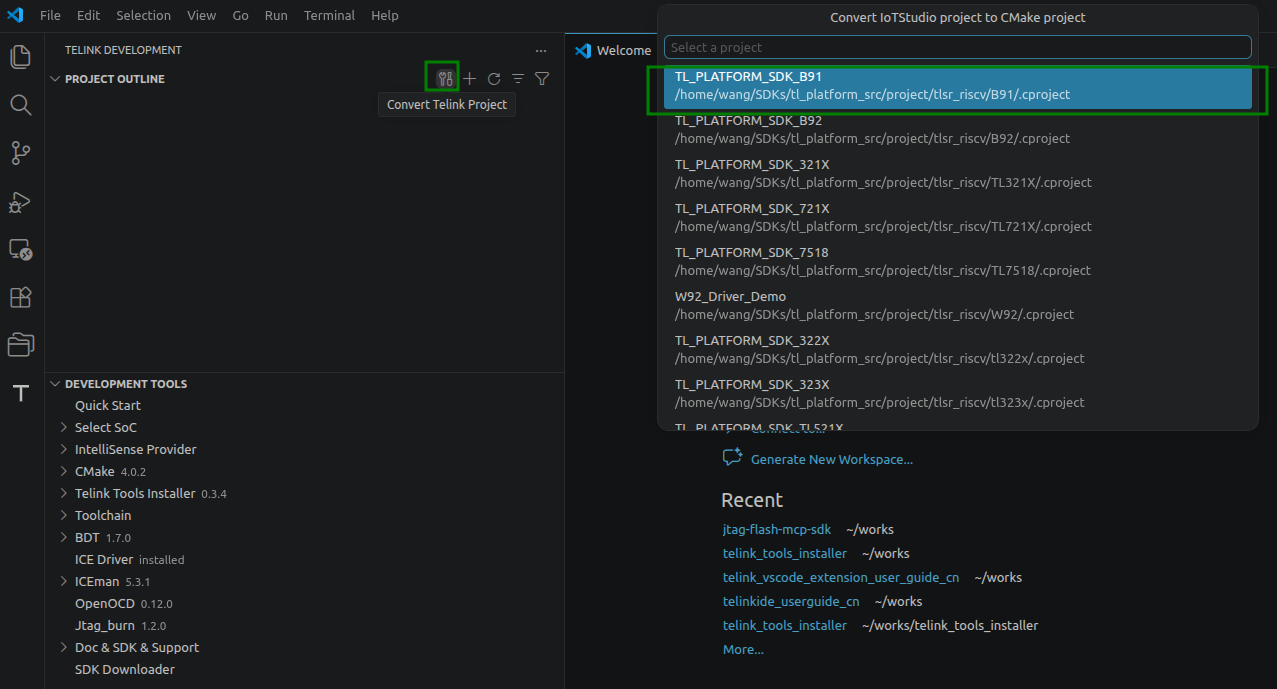Select TL_PLATFORM_SDK_323X project

click(958, 394)
